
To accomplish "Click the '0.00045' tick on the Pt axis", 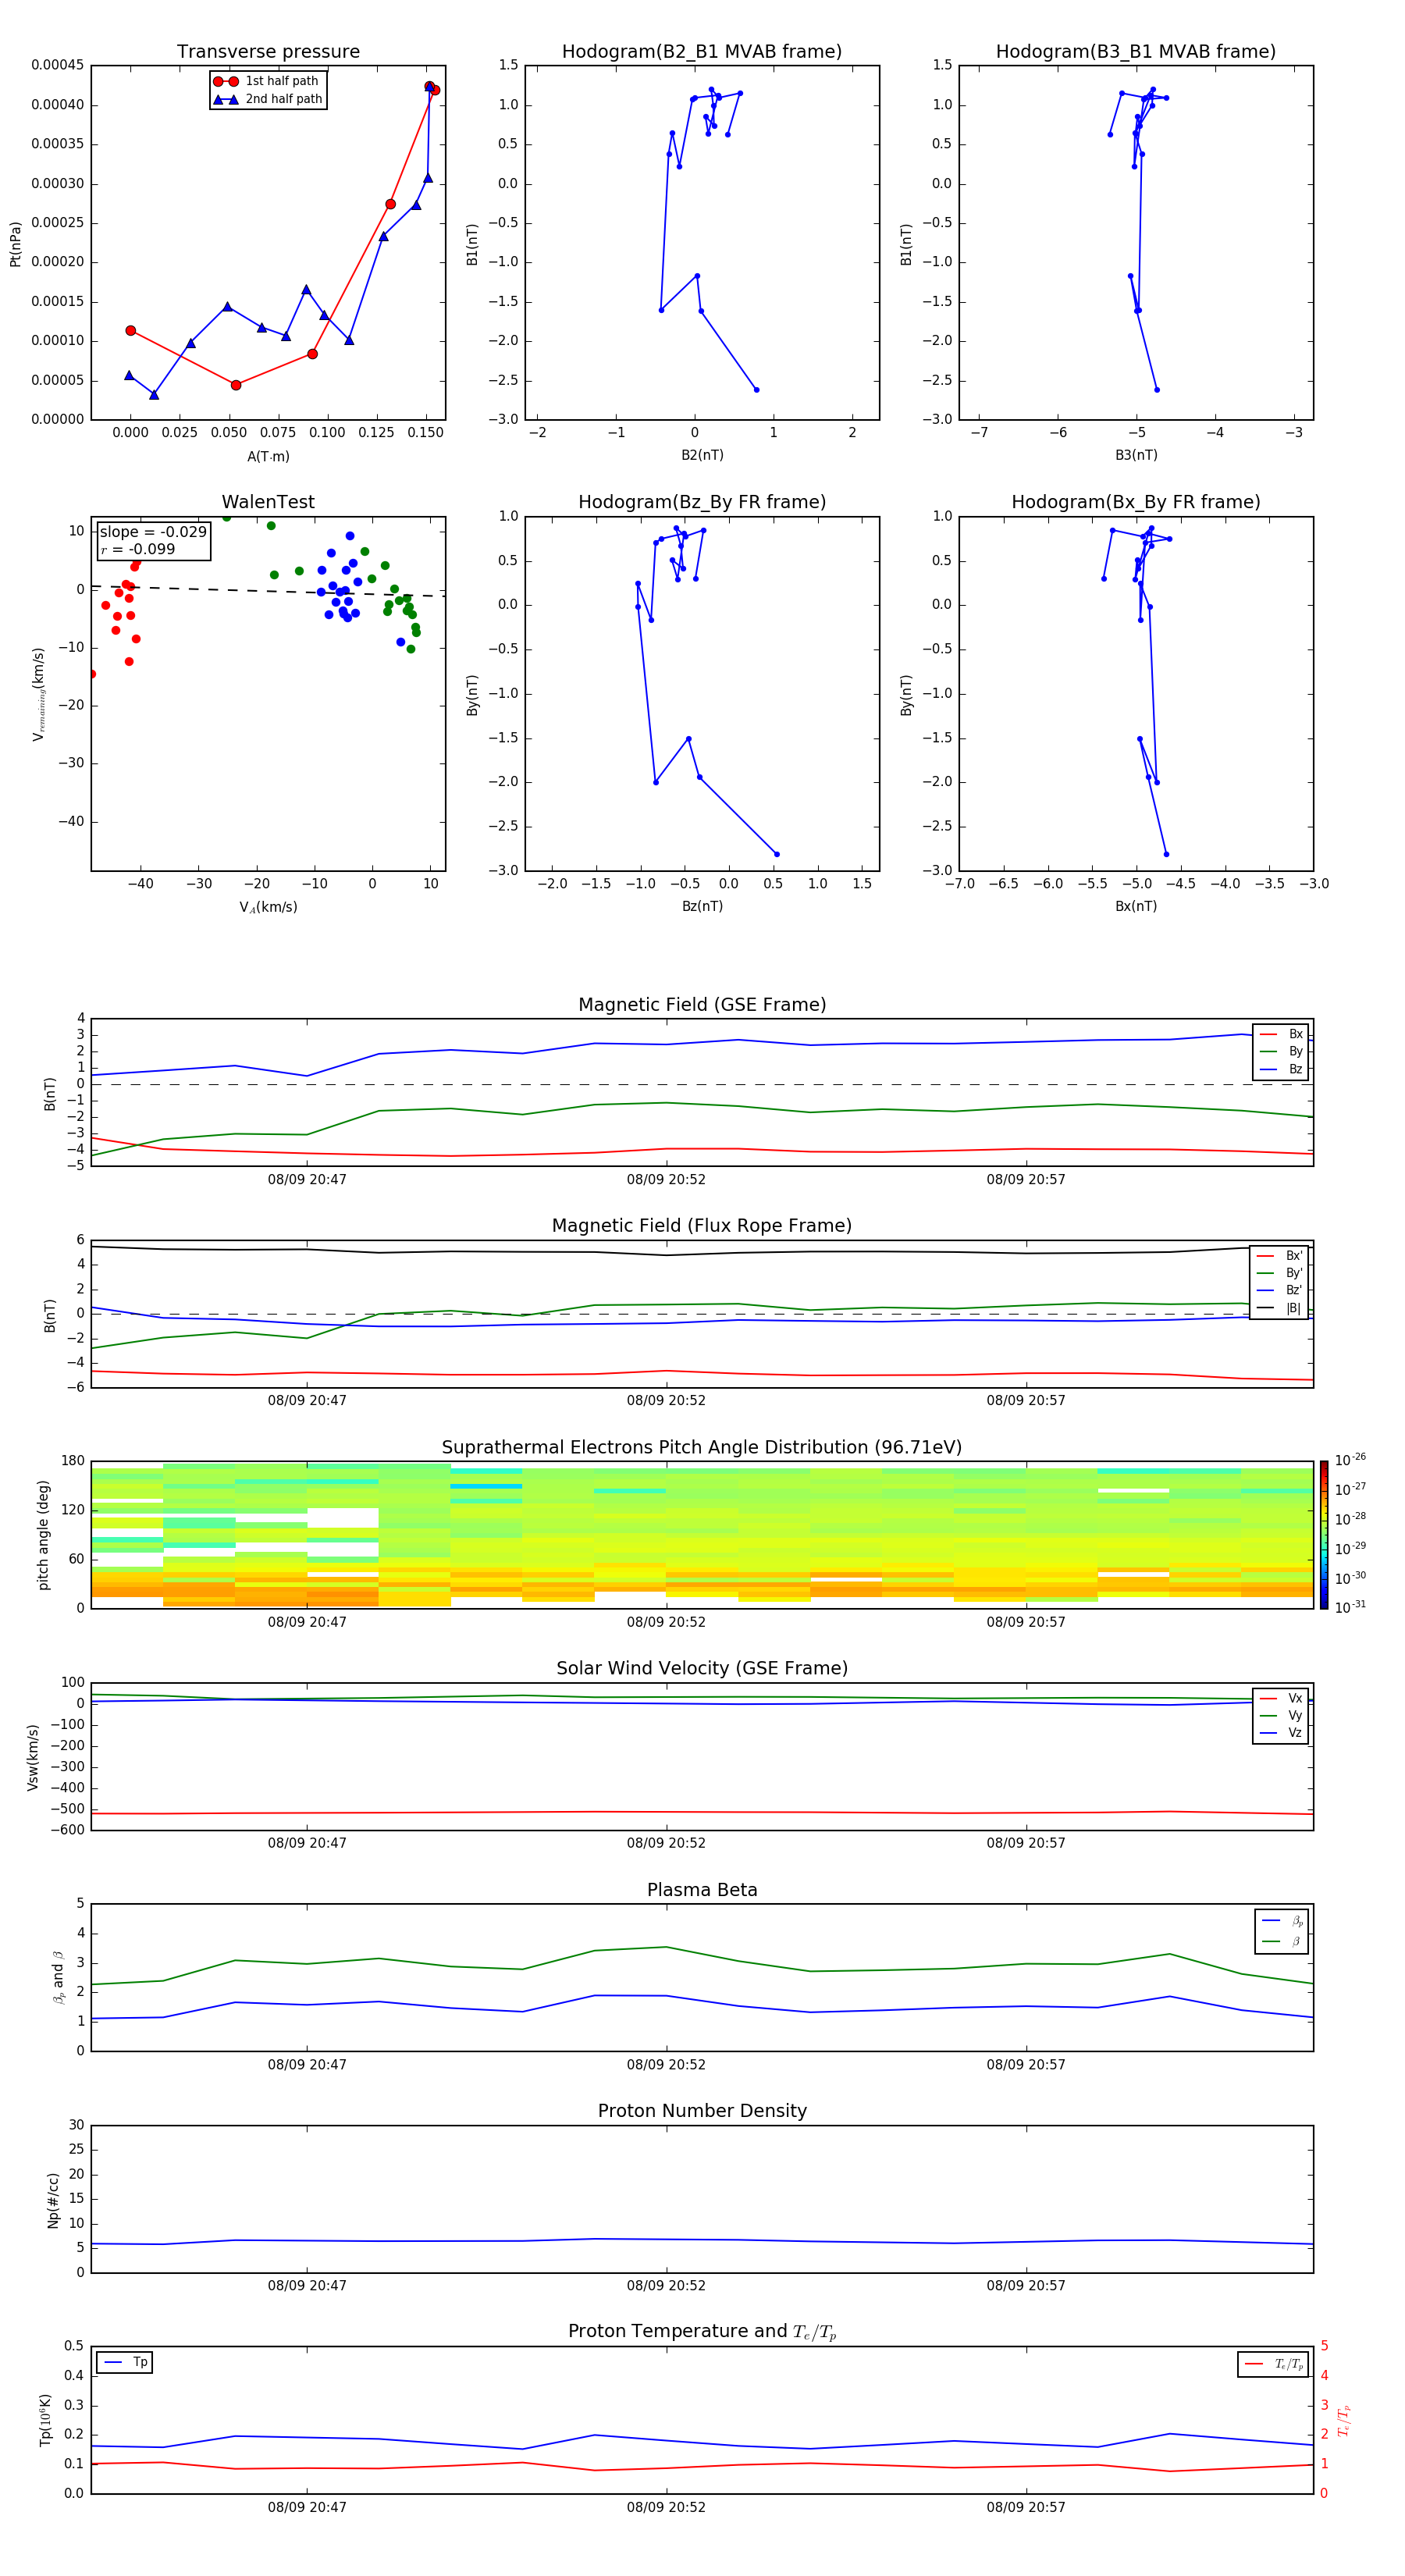I will [57, 65].
